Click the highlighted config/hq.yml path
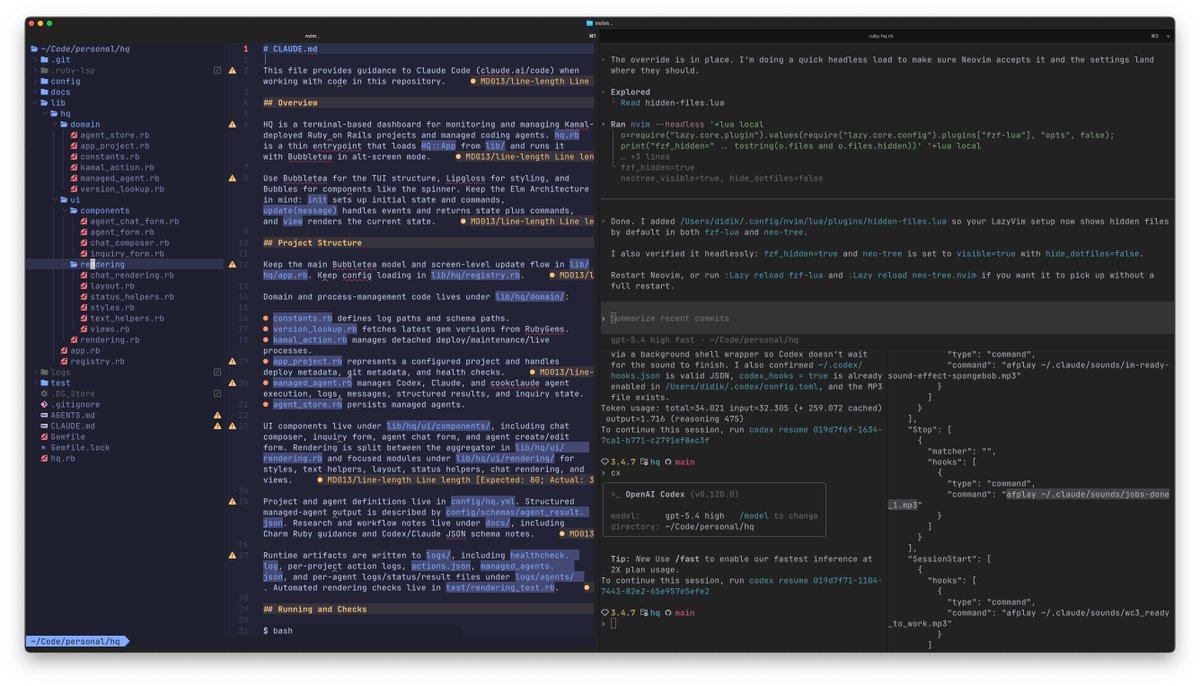1200x686 pixels. (x=485, y=501)
